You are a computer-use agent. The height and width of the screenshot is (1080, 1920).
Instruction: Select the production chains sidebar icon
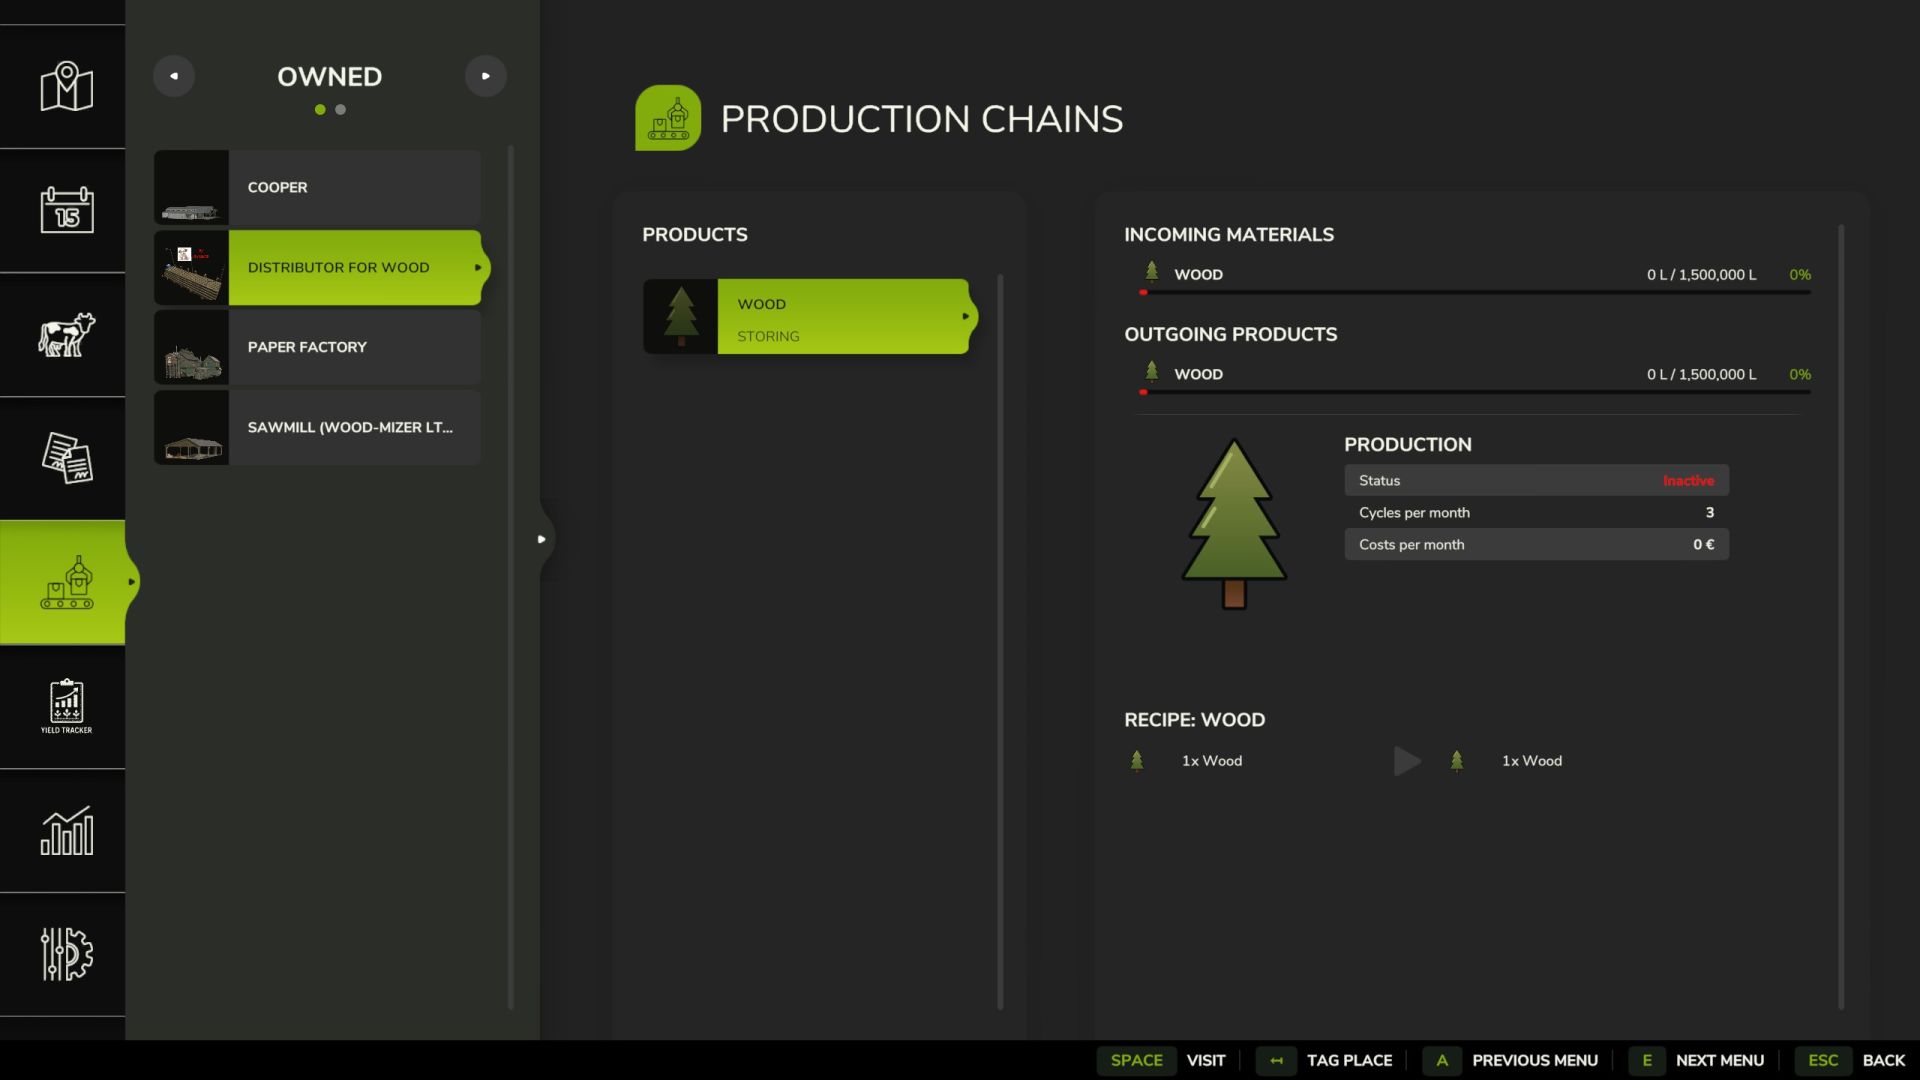pos(66,582)
